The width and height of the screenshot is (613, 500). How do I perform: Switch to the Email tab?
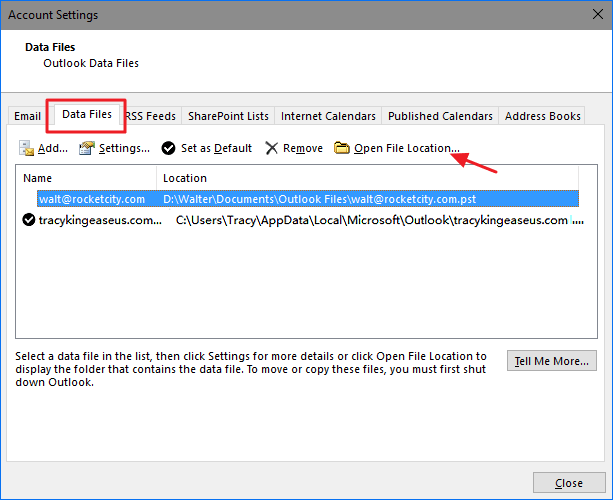click(28, 116)
